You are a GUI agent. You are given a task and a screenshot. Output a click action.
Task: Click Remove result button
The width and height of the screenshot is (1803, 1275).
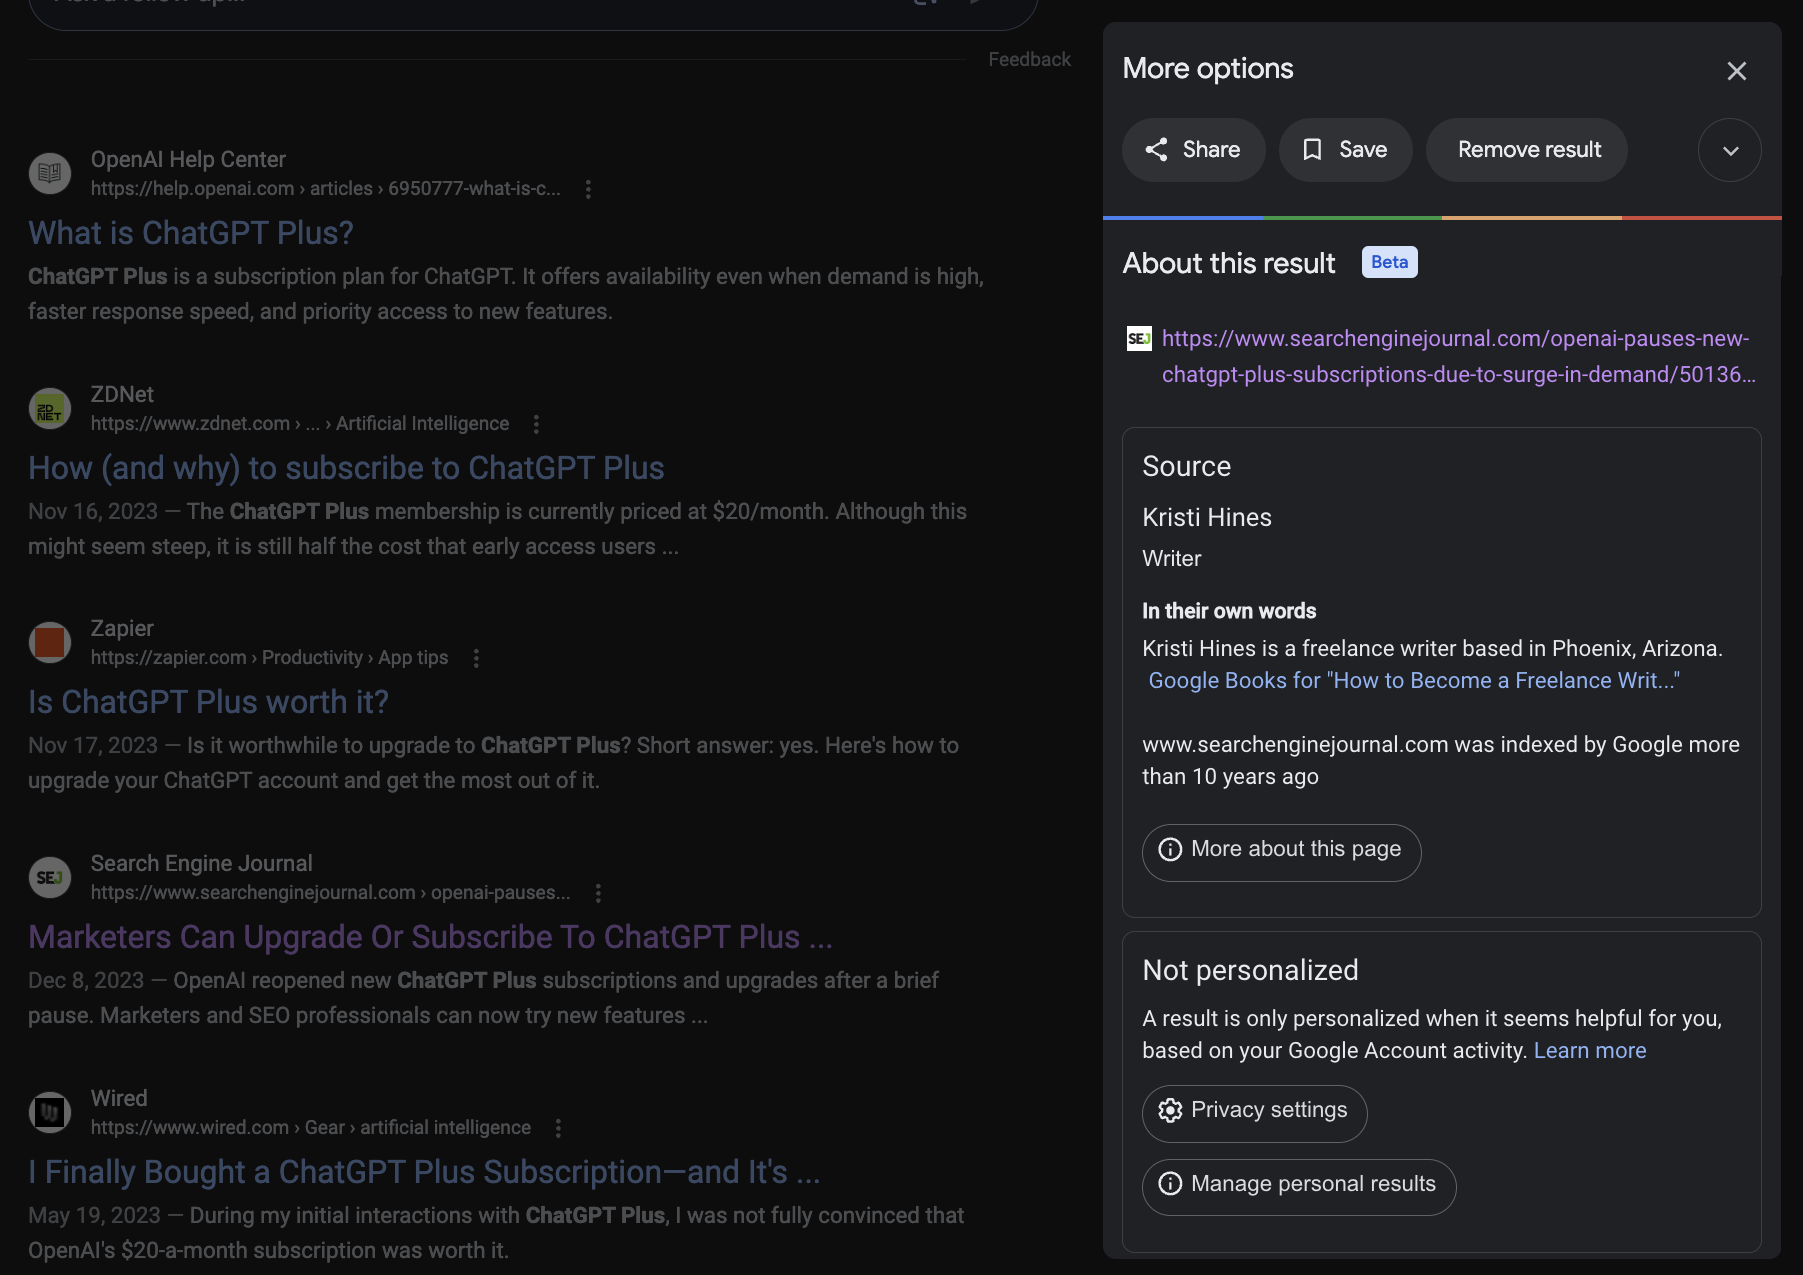pyautogui.click(x=1526, y=150)
